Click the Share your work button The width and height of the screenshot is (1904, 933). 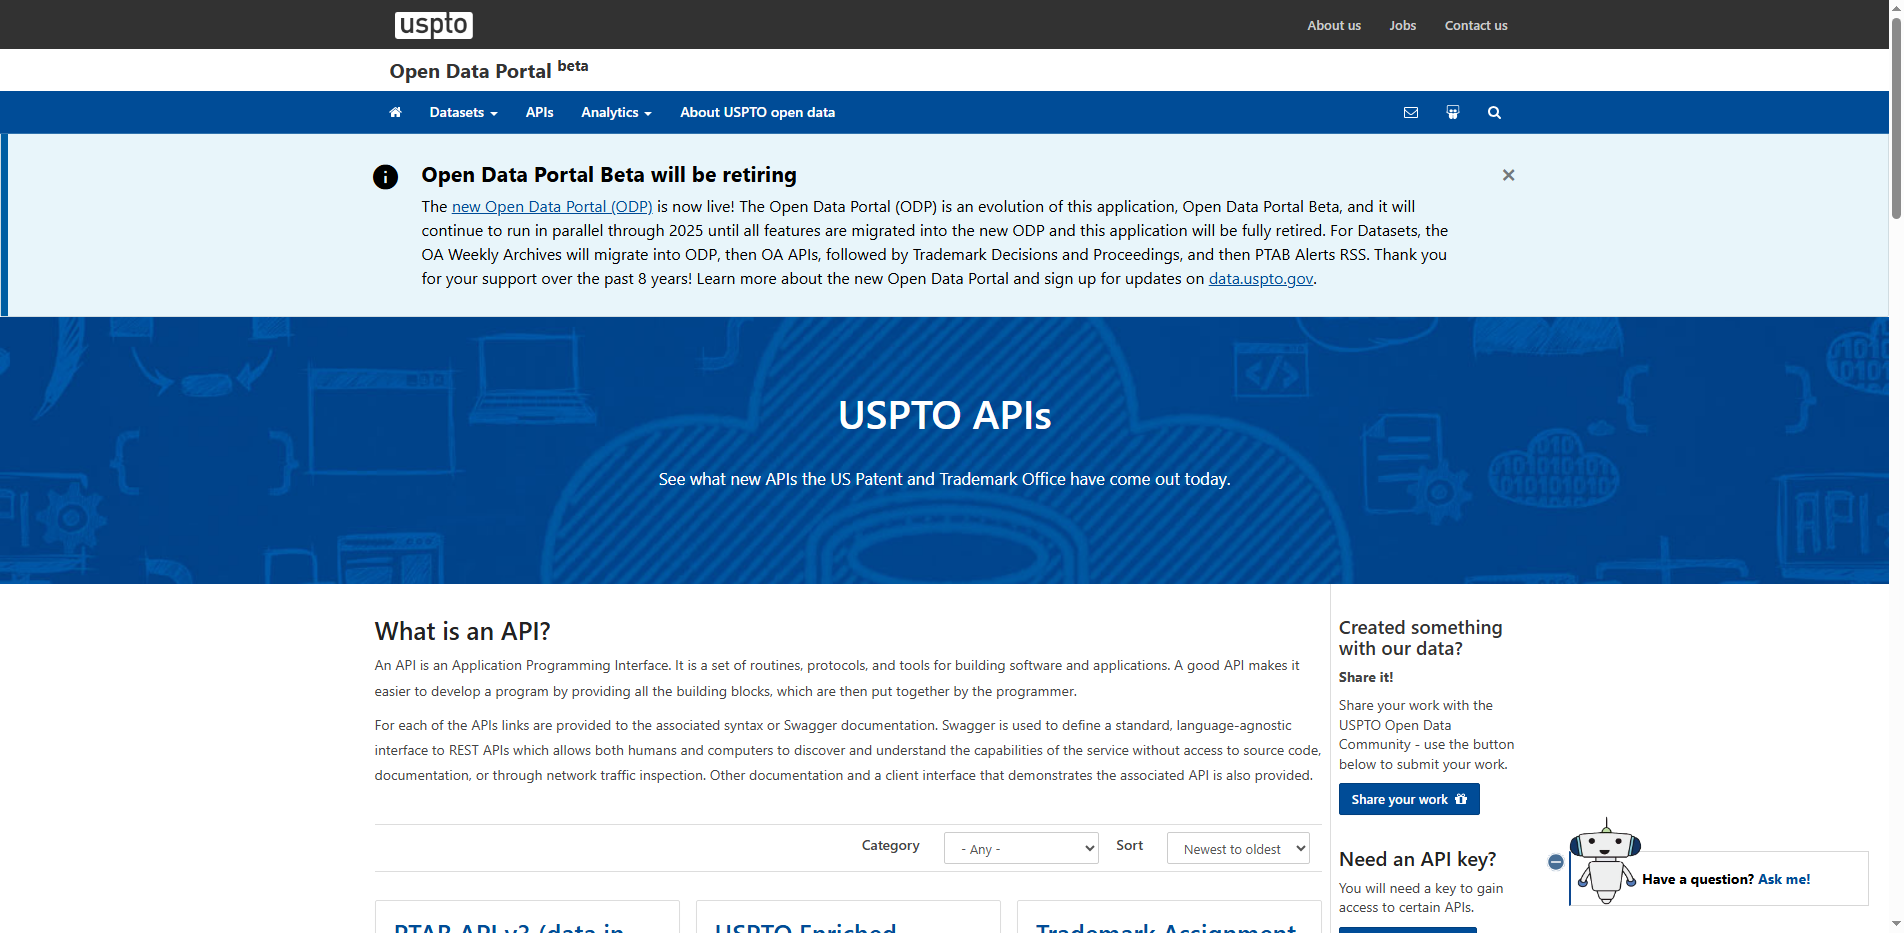1408,799
